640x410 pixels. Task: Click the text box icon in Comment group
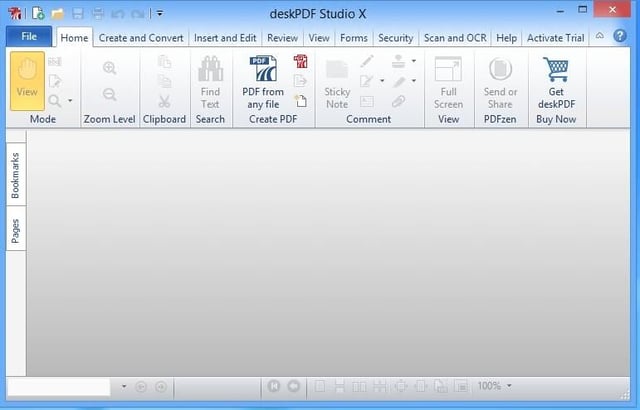(x=367, y=101)
